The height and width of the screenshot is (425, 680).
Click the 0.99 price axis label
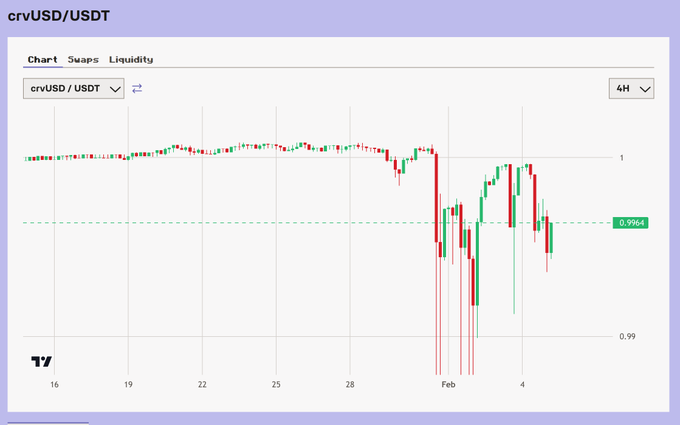coord(627,337)
